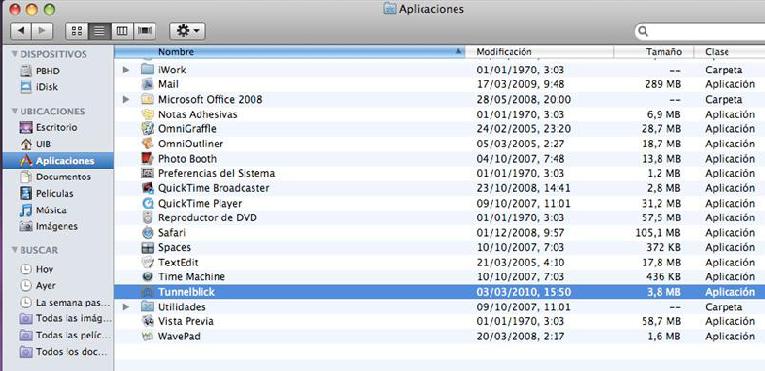Image resolution: width=765 pixels, height=371 pixels.
Task: Sort by Tamaño column
Action: coord(655,52)
